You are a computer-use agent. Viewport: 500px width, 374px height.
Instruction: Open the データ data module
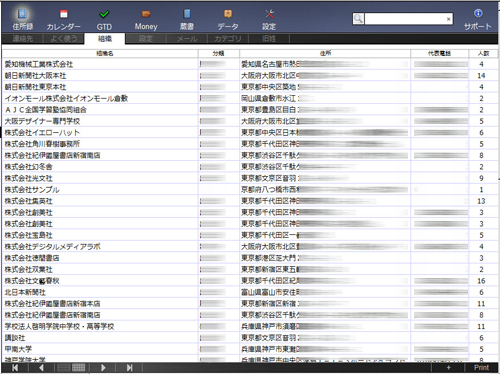point(228,19)
